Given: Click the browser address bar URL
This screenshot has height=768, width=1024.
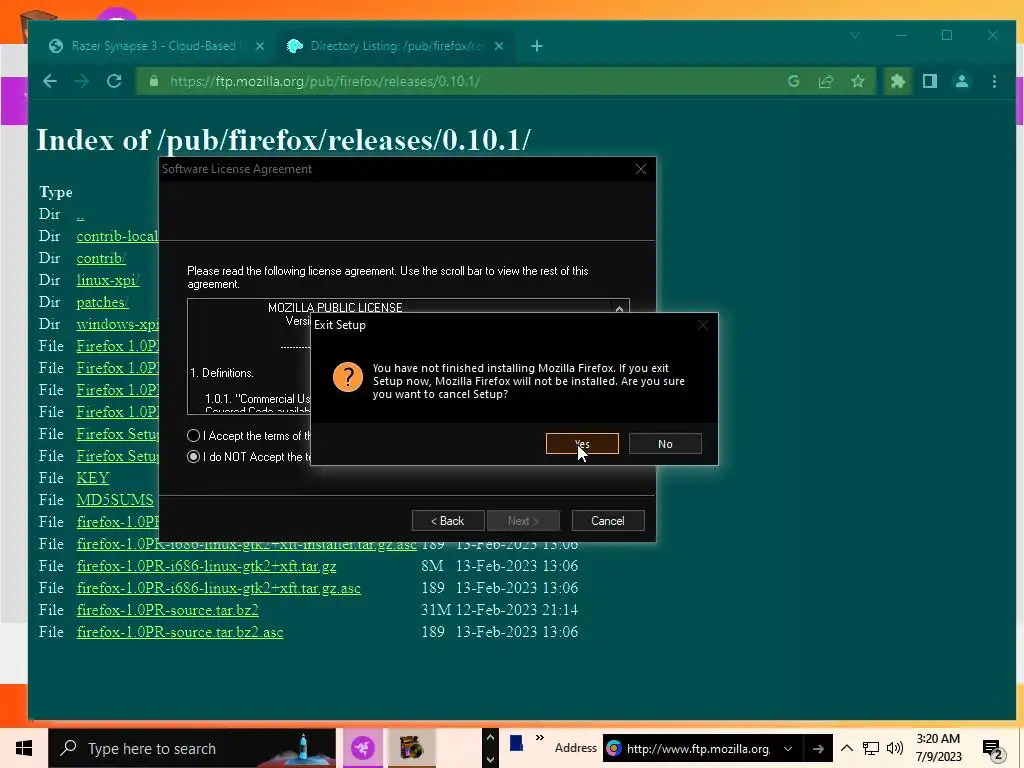Looking at the screenshot, I should pyautogui.click(x=325, y=81).
